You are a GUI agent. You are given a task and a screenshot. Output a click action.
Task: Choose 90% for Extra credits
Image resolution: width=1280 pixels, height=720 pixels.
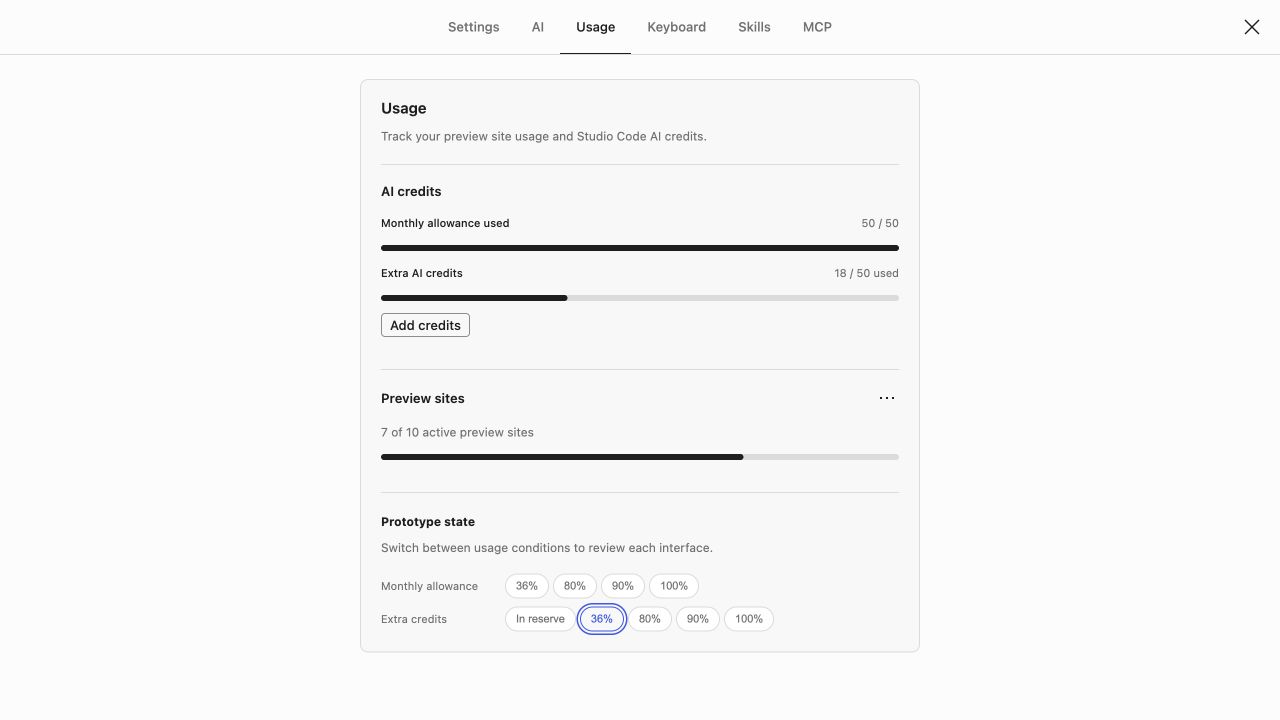(698, 619)
